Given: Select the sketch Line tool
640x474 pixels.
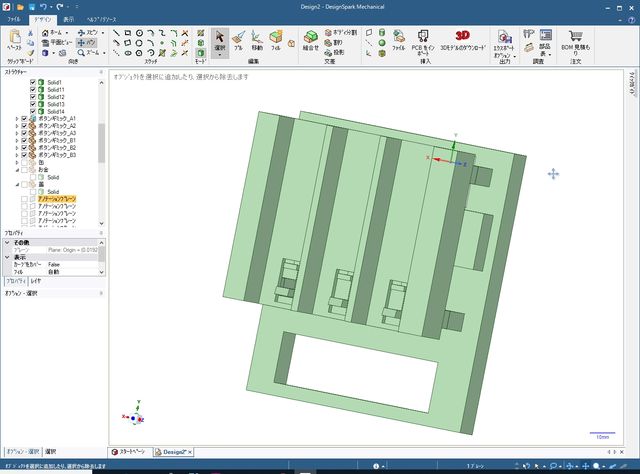Looking at the screenshot, I should coord(116,33).
